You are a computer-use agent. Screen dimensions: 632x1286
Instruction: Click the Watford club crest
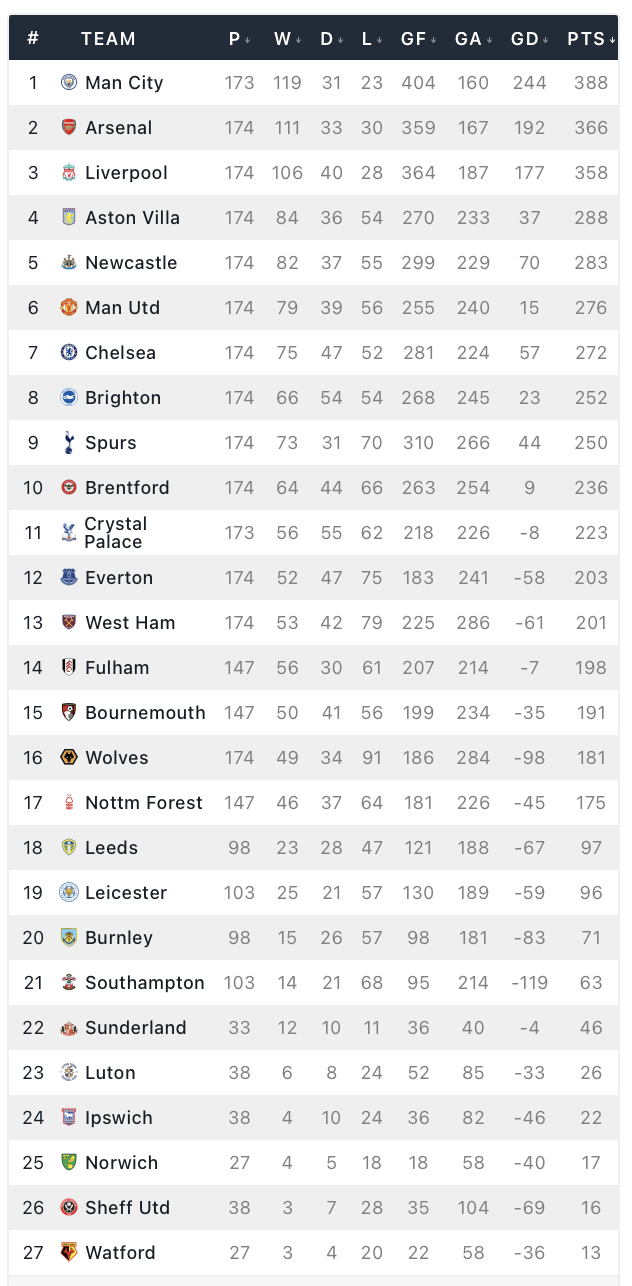[x=69, y=1252]
